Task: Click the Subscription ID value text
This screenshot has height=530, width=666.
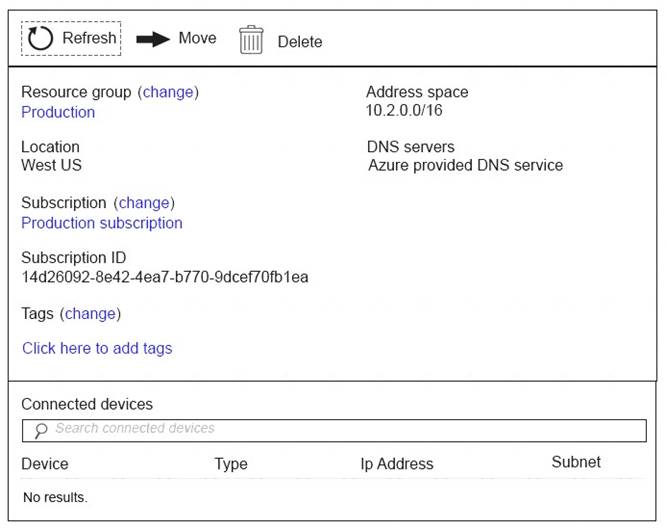Action: click(165, 277)
